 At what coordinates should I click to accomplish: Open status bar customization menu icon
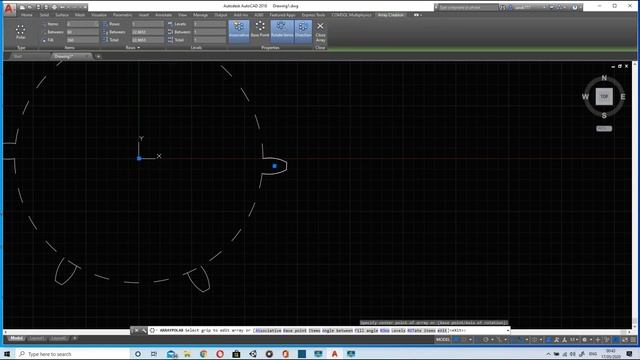coord(633,340)
